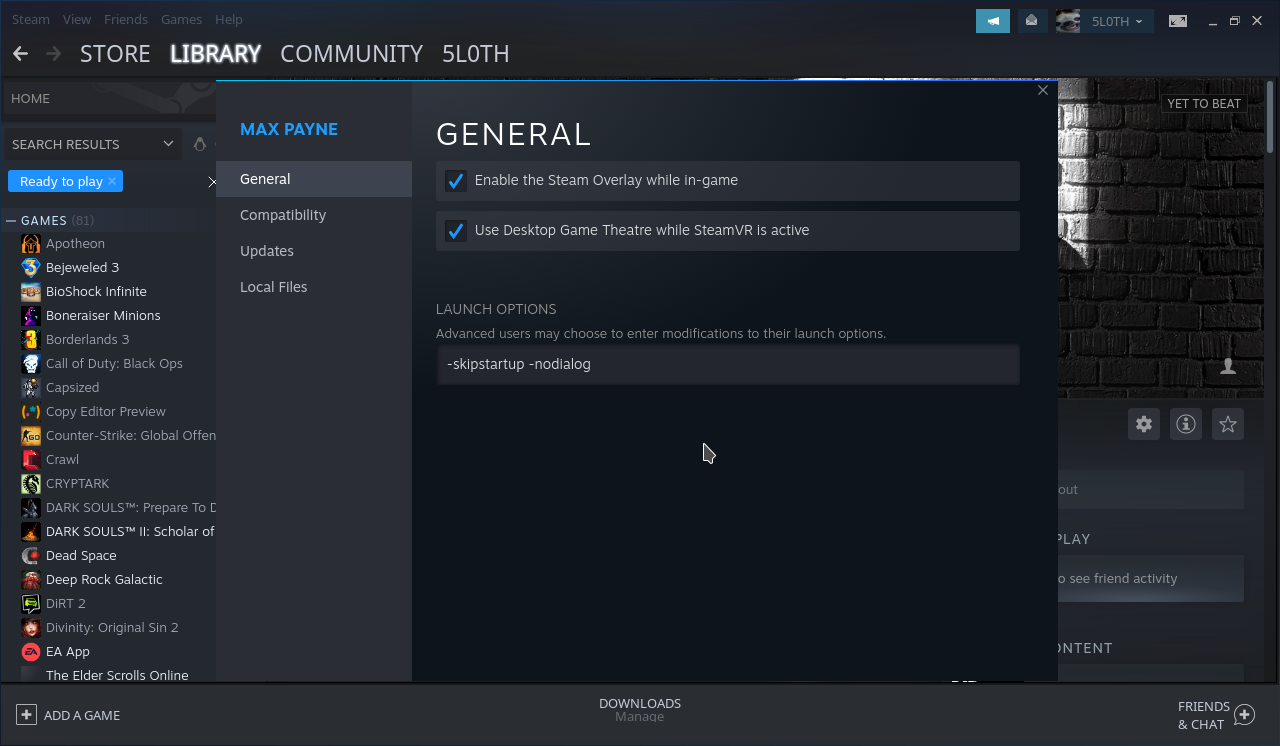Toggle the Linux penguin filter icon
Viewport: 1280px width, 746px height.
click(200, 144)
